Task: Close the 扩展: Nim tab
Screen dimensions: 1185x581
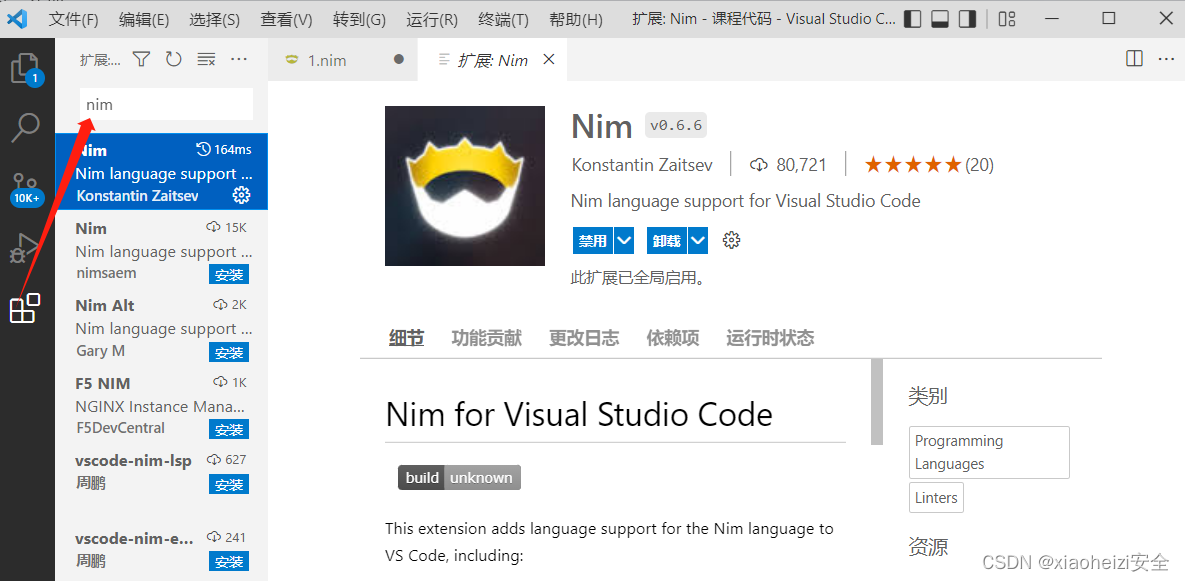Action: coord(549,59)
